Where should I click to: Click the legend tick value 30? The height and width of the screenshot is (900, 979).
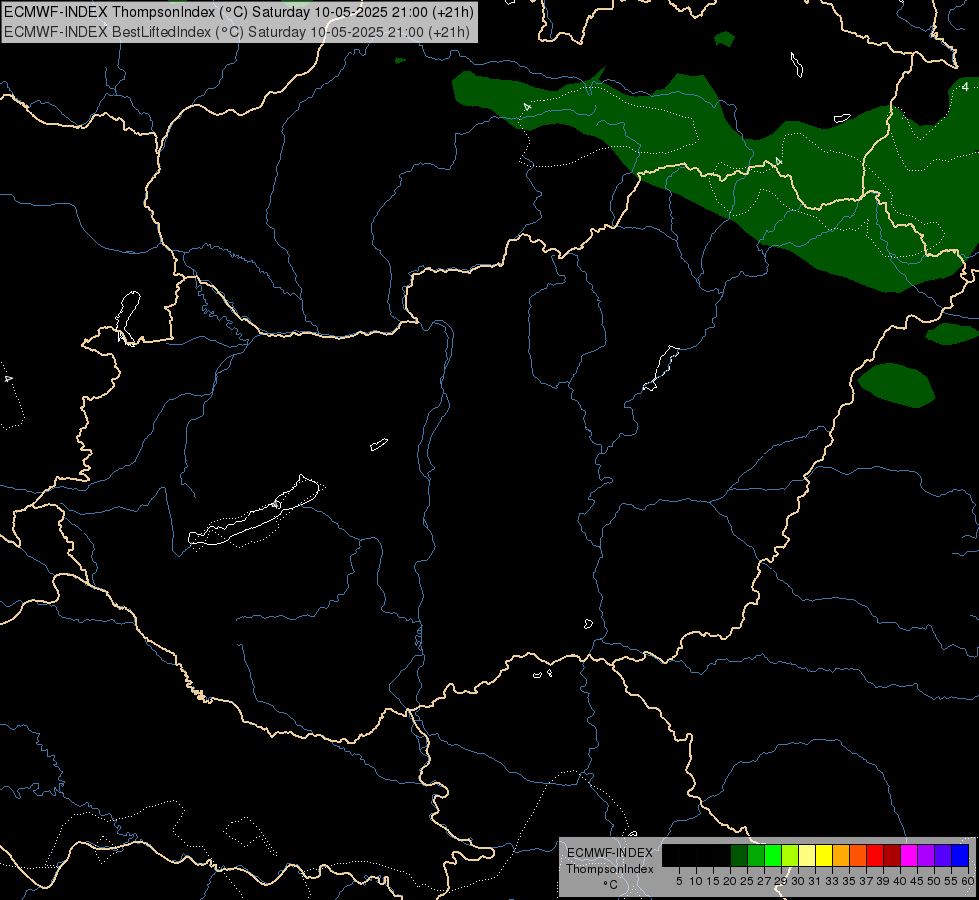click(799, 881)
